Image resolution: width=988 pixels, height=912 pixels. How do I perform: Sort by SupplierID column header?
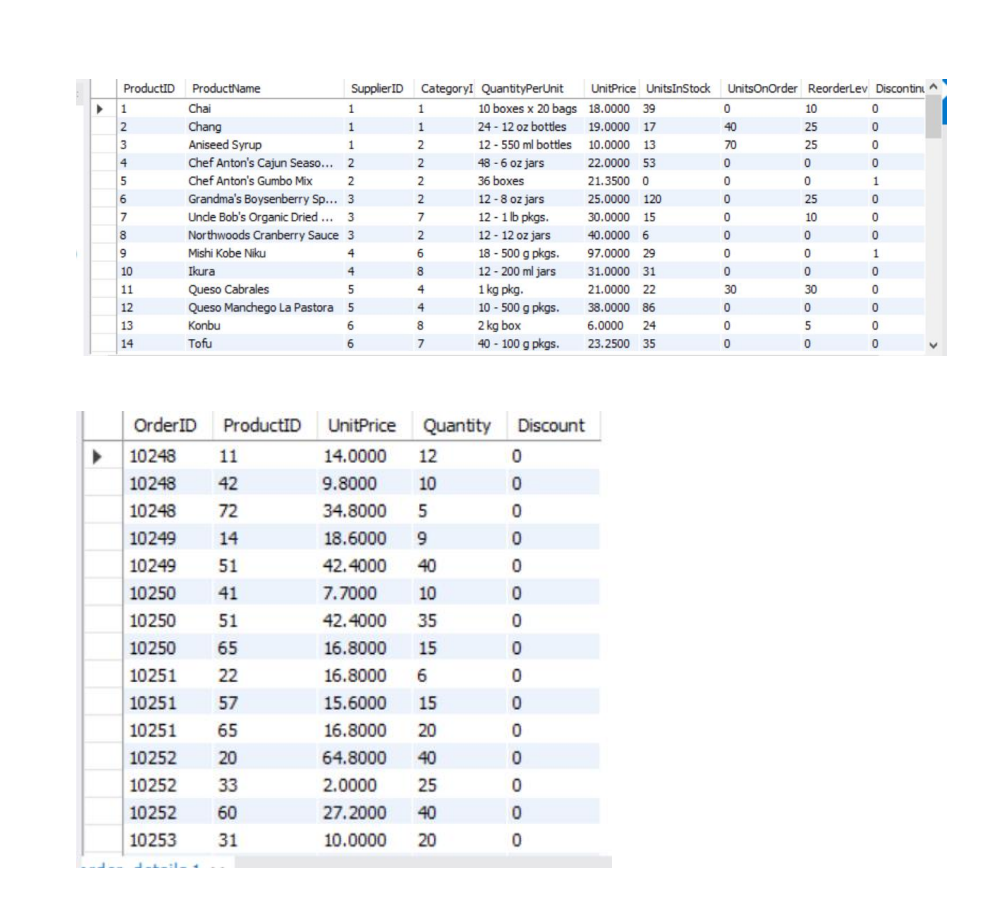[x=377, y=89]
